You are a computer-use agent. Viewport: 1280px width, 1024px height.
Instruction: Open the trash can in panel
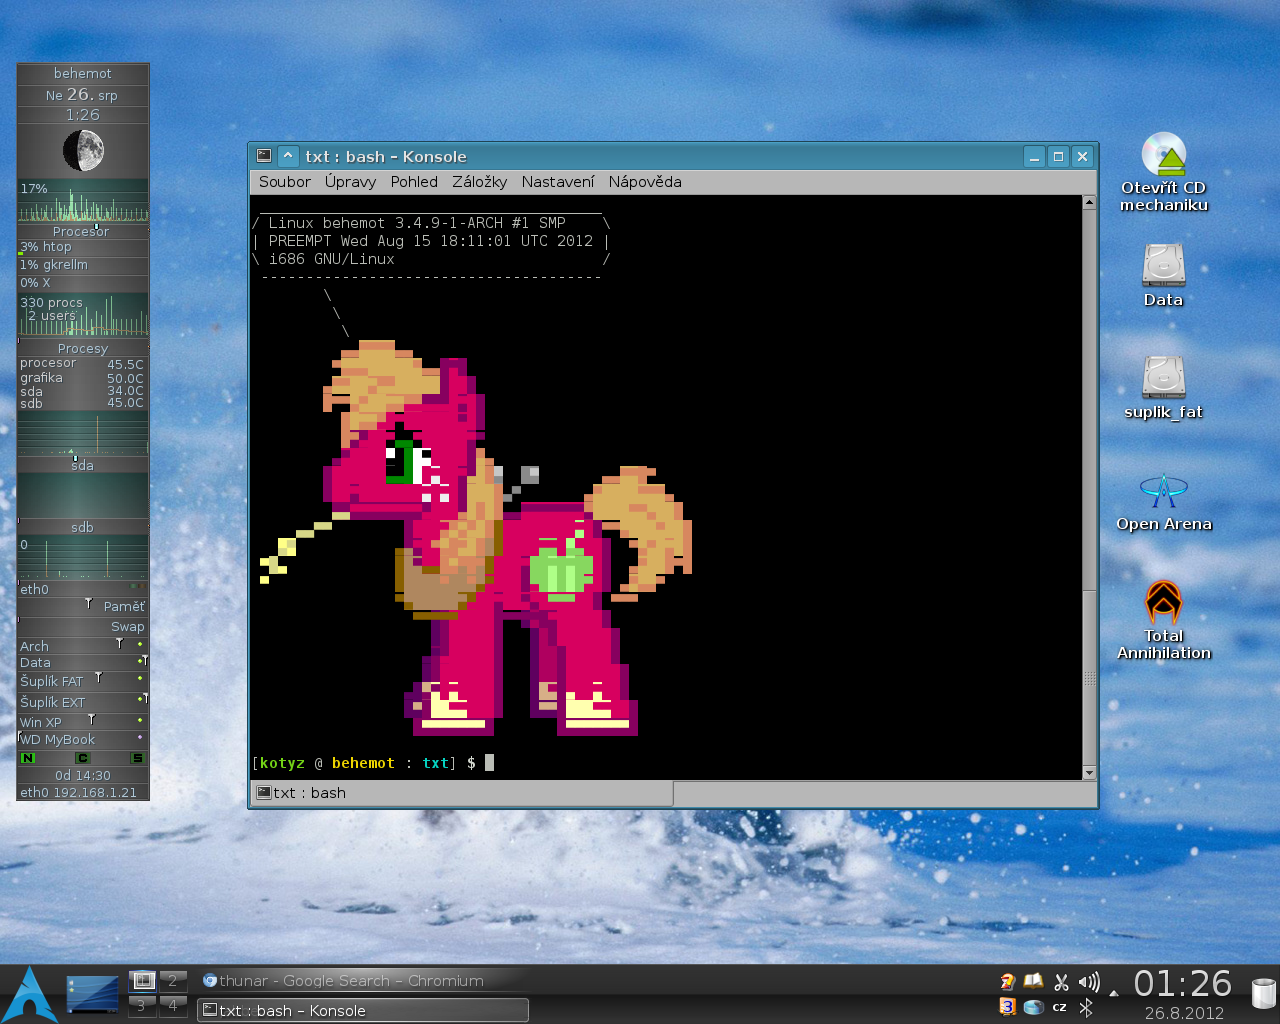1264,994
